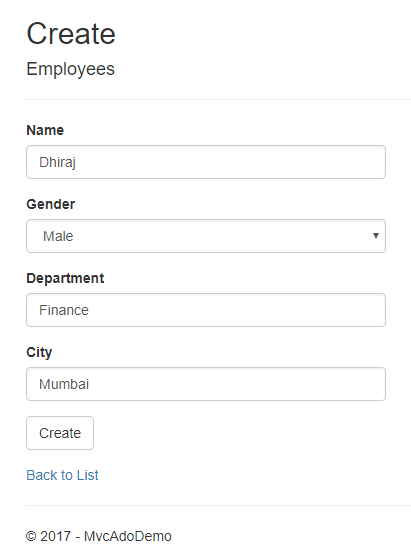
Task: Select the Gender combo box showing Male
Action: [206, 236]
